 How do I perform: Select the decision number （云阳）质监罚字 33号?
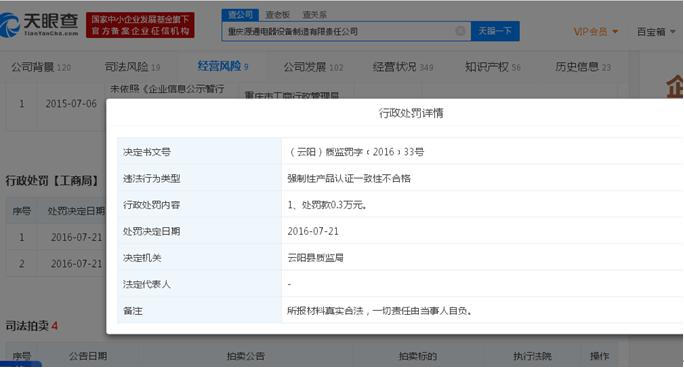click(x=356, y=152)
